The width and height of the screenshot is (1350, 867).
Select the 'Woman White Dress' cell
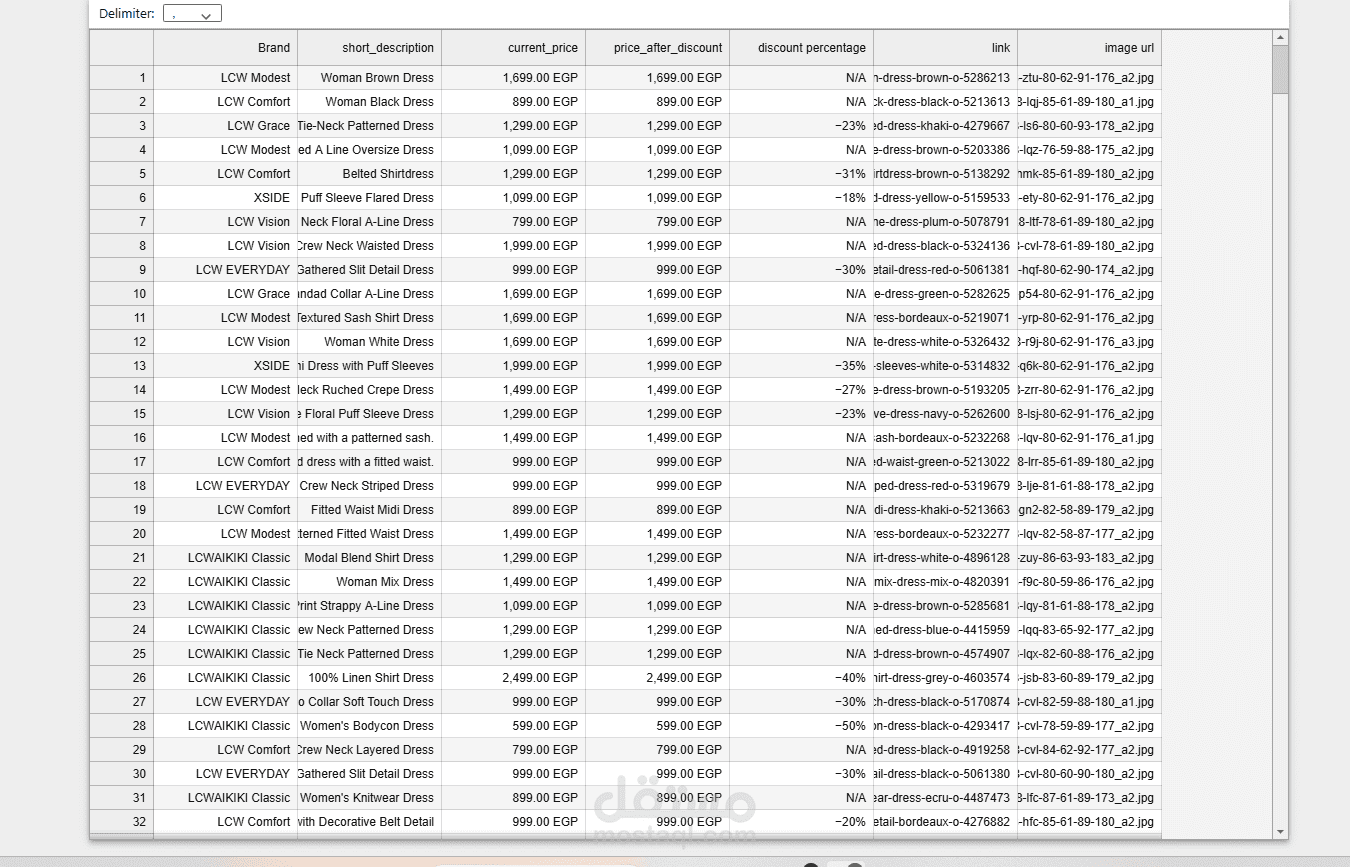click(369, 342)
